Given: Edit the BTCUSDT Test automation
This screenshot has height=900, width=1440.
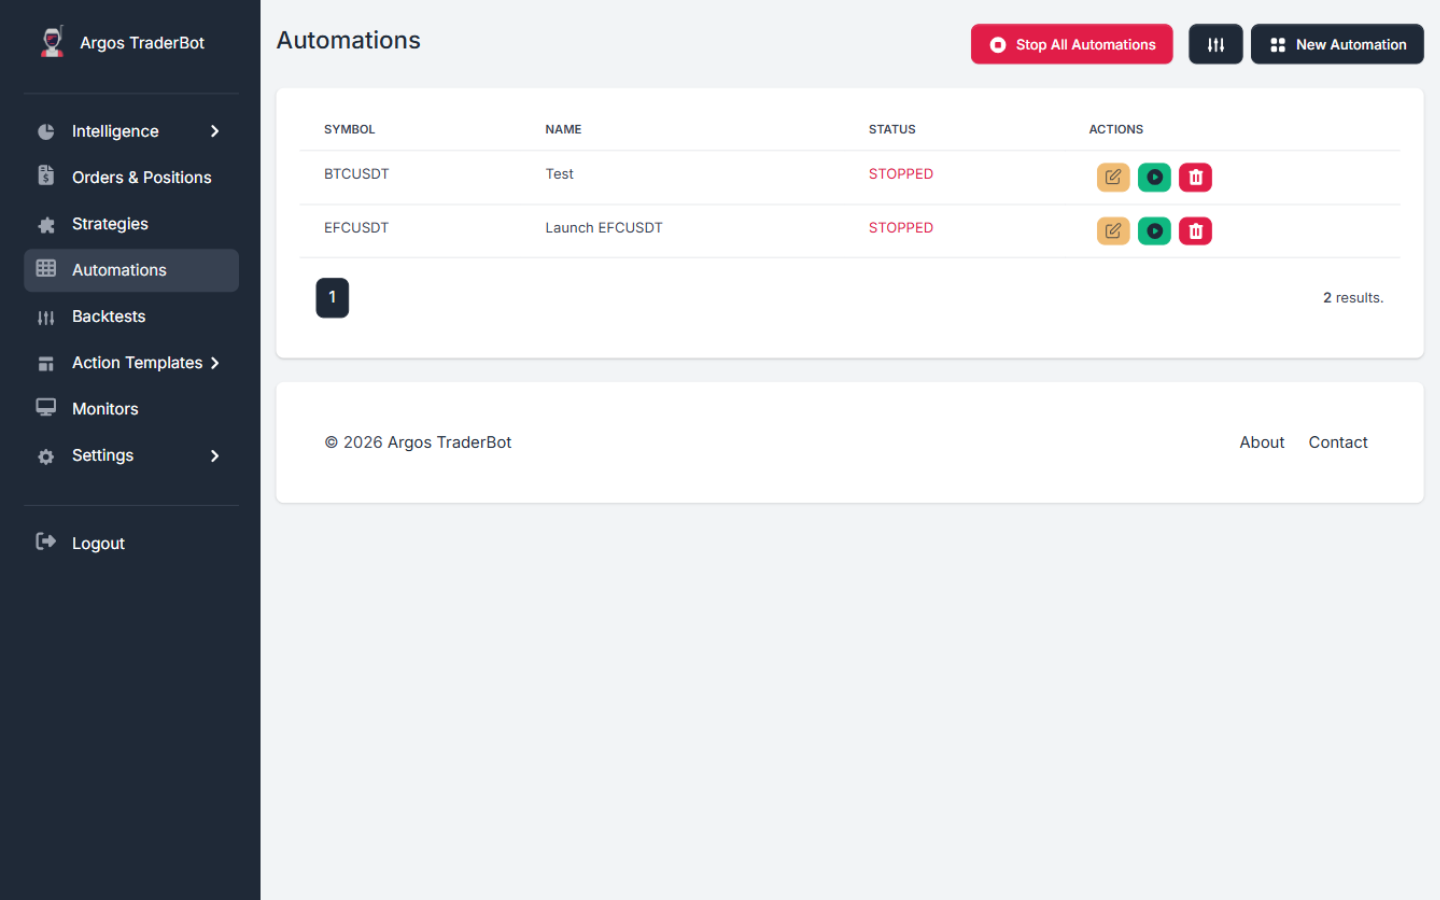Looking at the screenshot, I should click(1113, 177).
